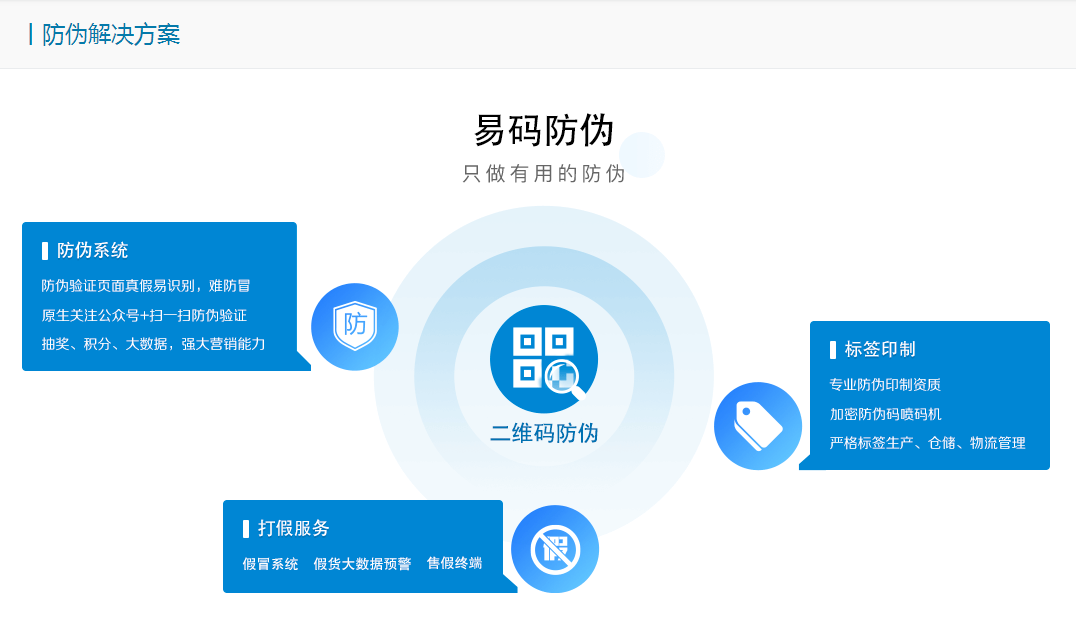Viewport: 1076px width, 634px height.
Task: Open the 防伪解决方案 section header
Action: (108, 33)
